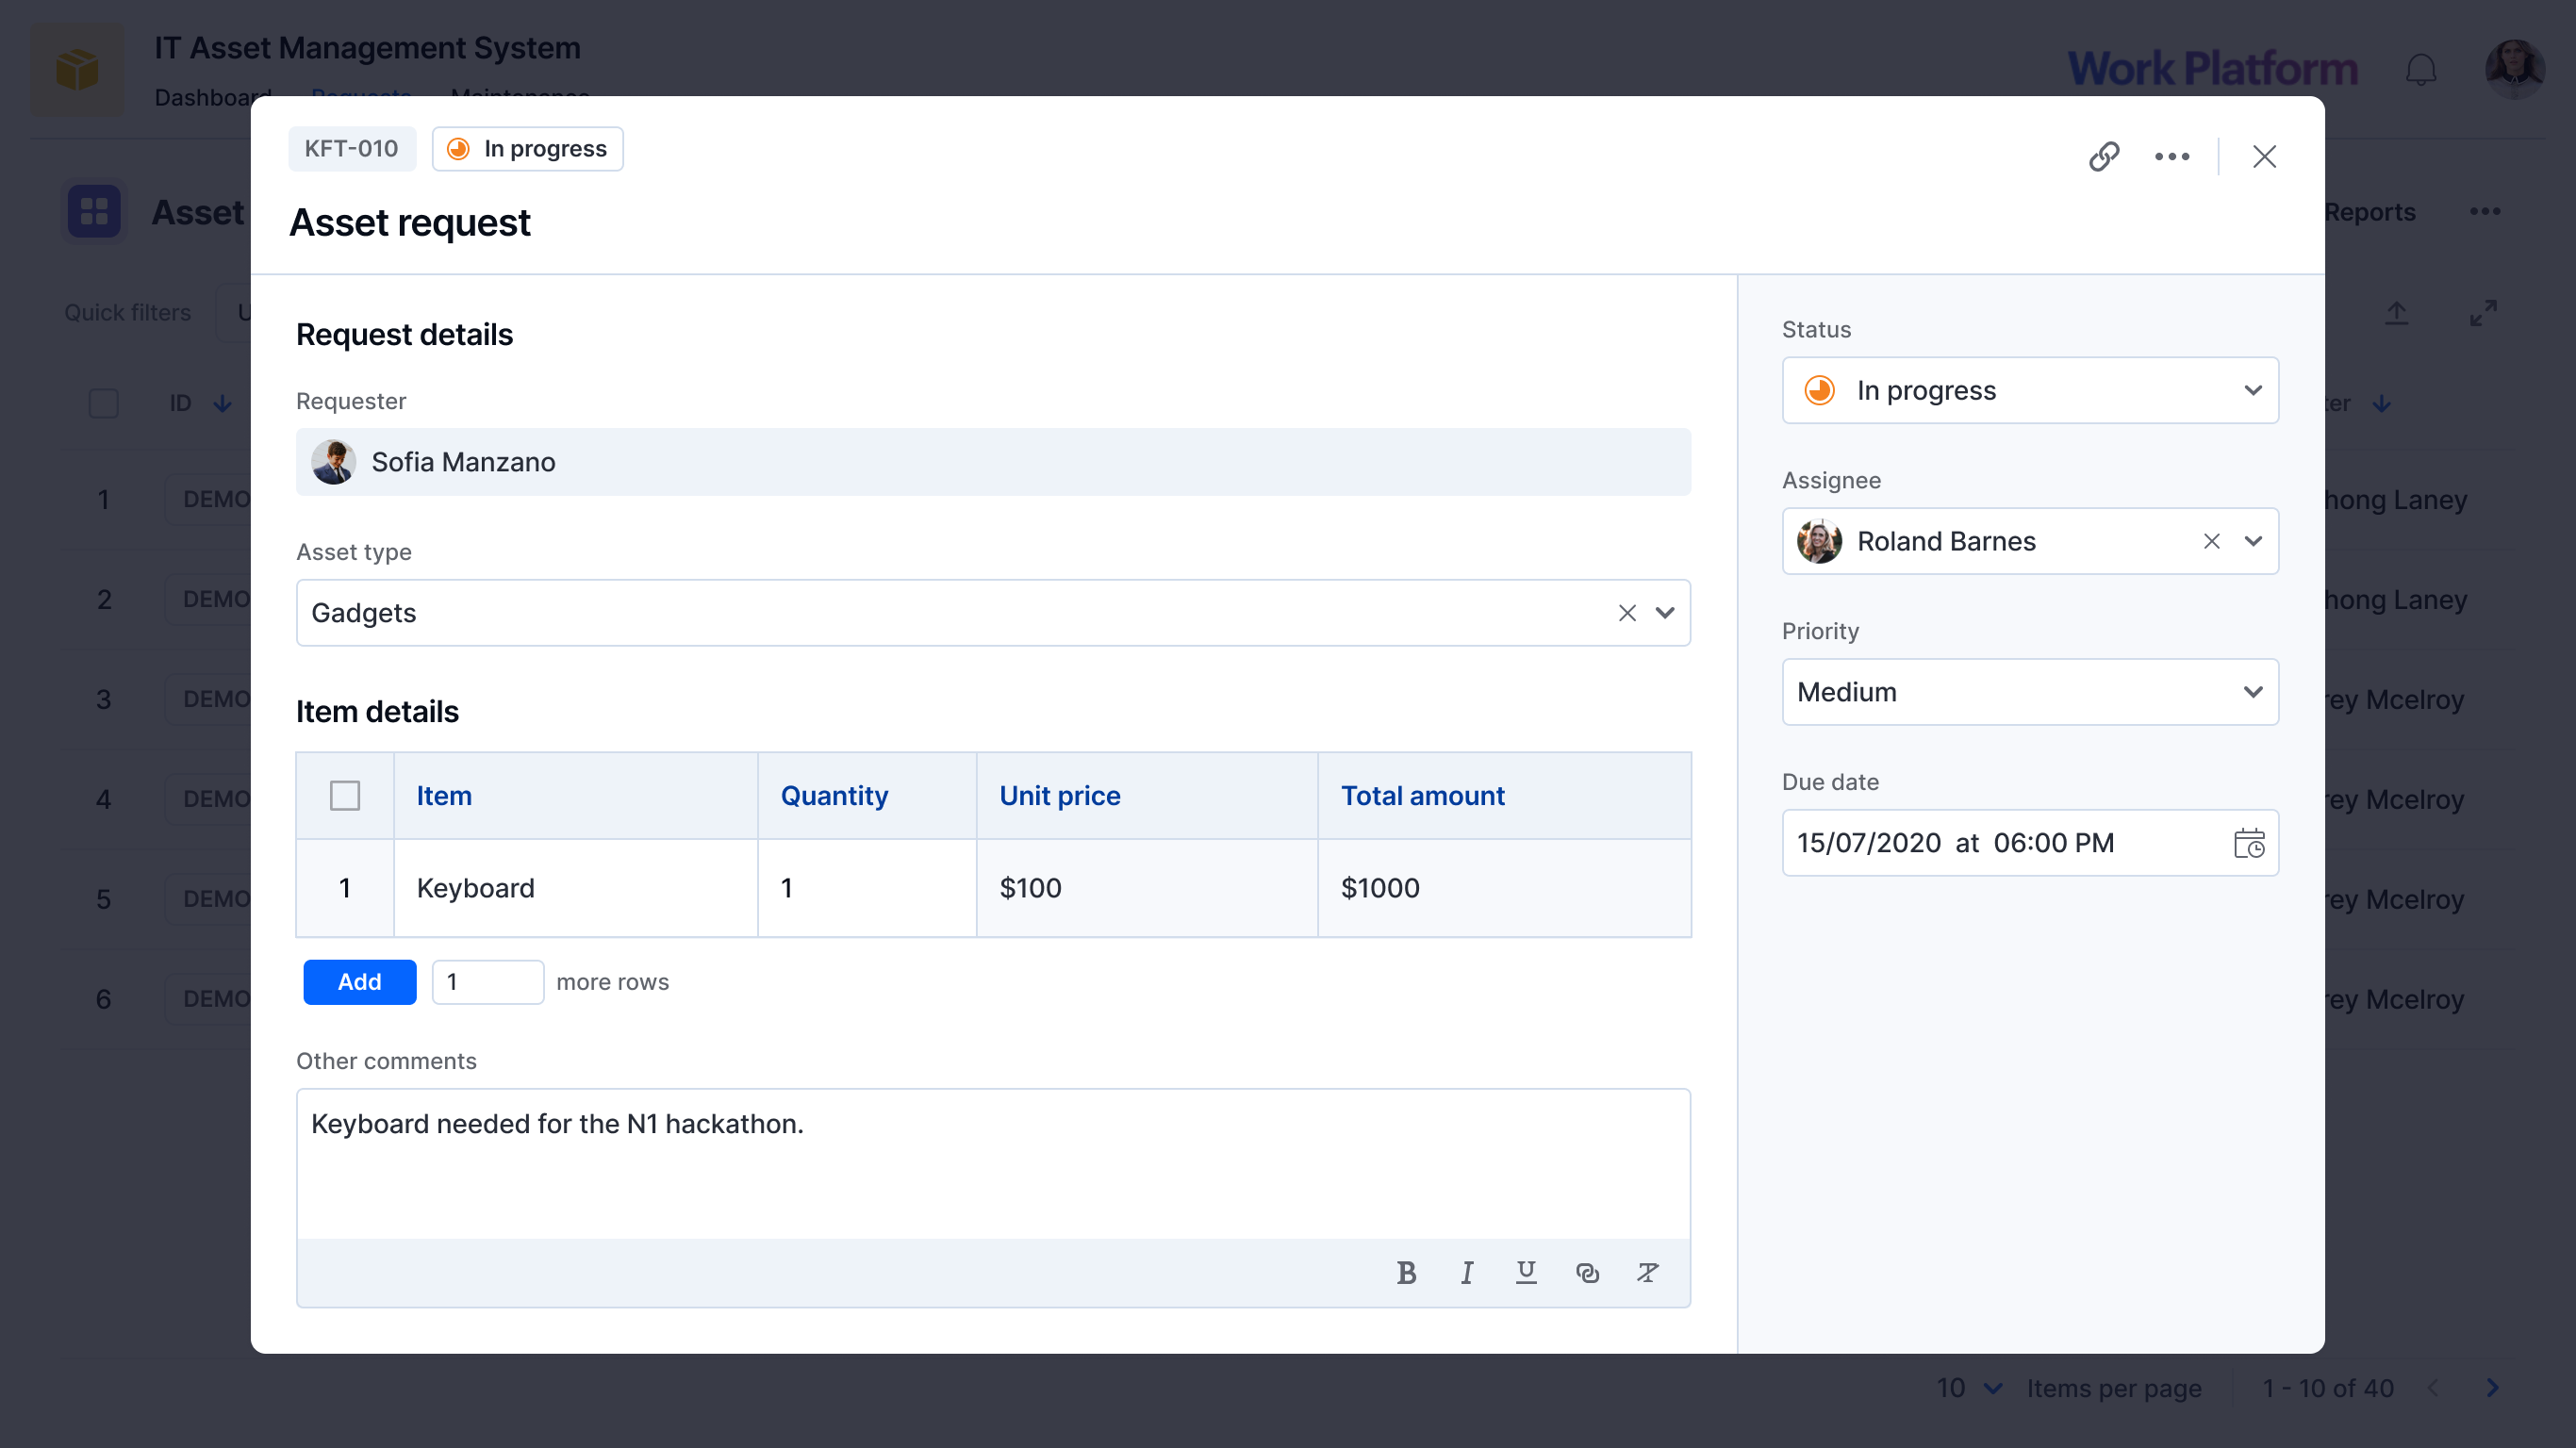Viewport: 2576px width, 1448px height.
Task: Open the Reports tab in background
Action: 2370,212
